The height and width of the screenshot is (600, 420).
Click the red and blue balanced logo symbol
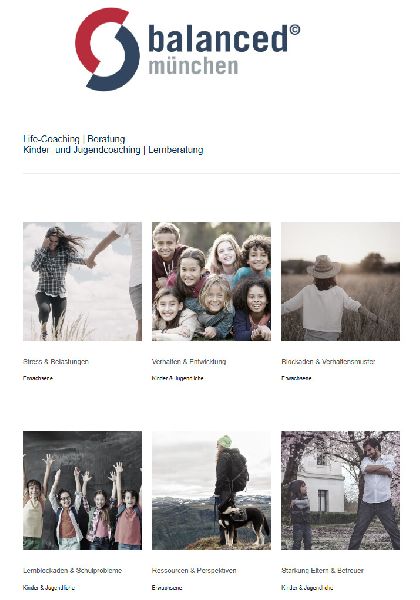tap(107, 49)
